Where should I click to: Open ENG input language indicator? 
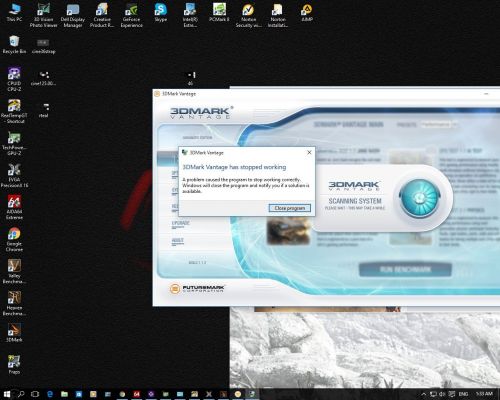coord(463,394)
